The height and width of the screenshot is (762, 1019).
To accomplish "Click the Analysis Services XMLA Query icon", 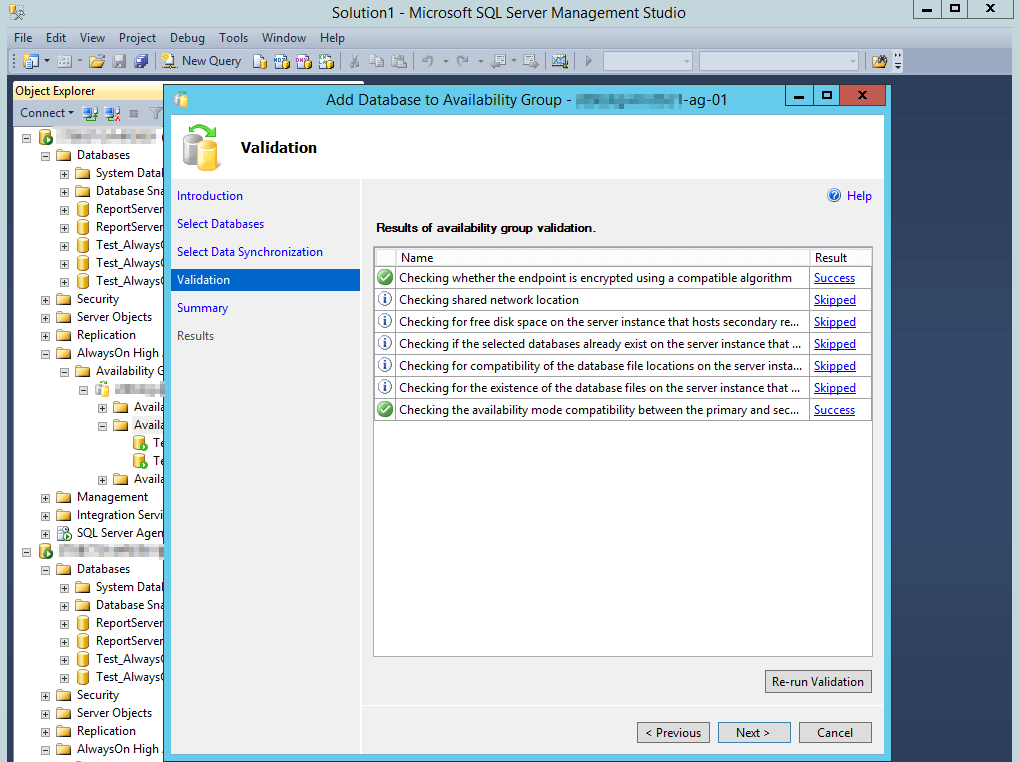I will pyautogui.click(x=326, y=61).
